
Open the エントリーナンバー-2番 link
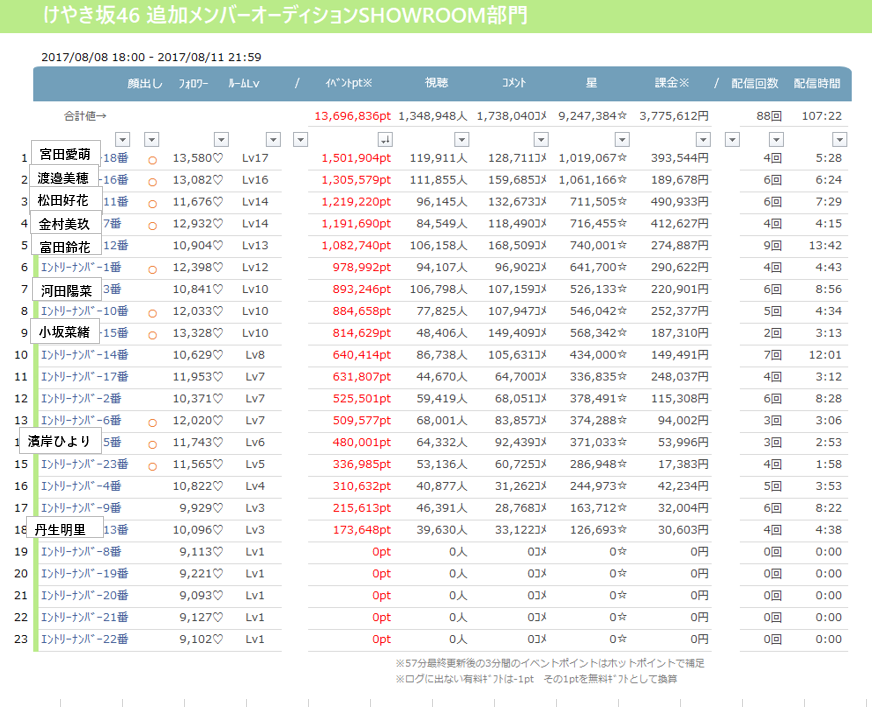click(81, 398)
